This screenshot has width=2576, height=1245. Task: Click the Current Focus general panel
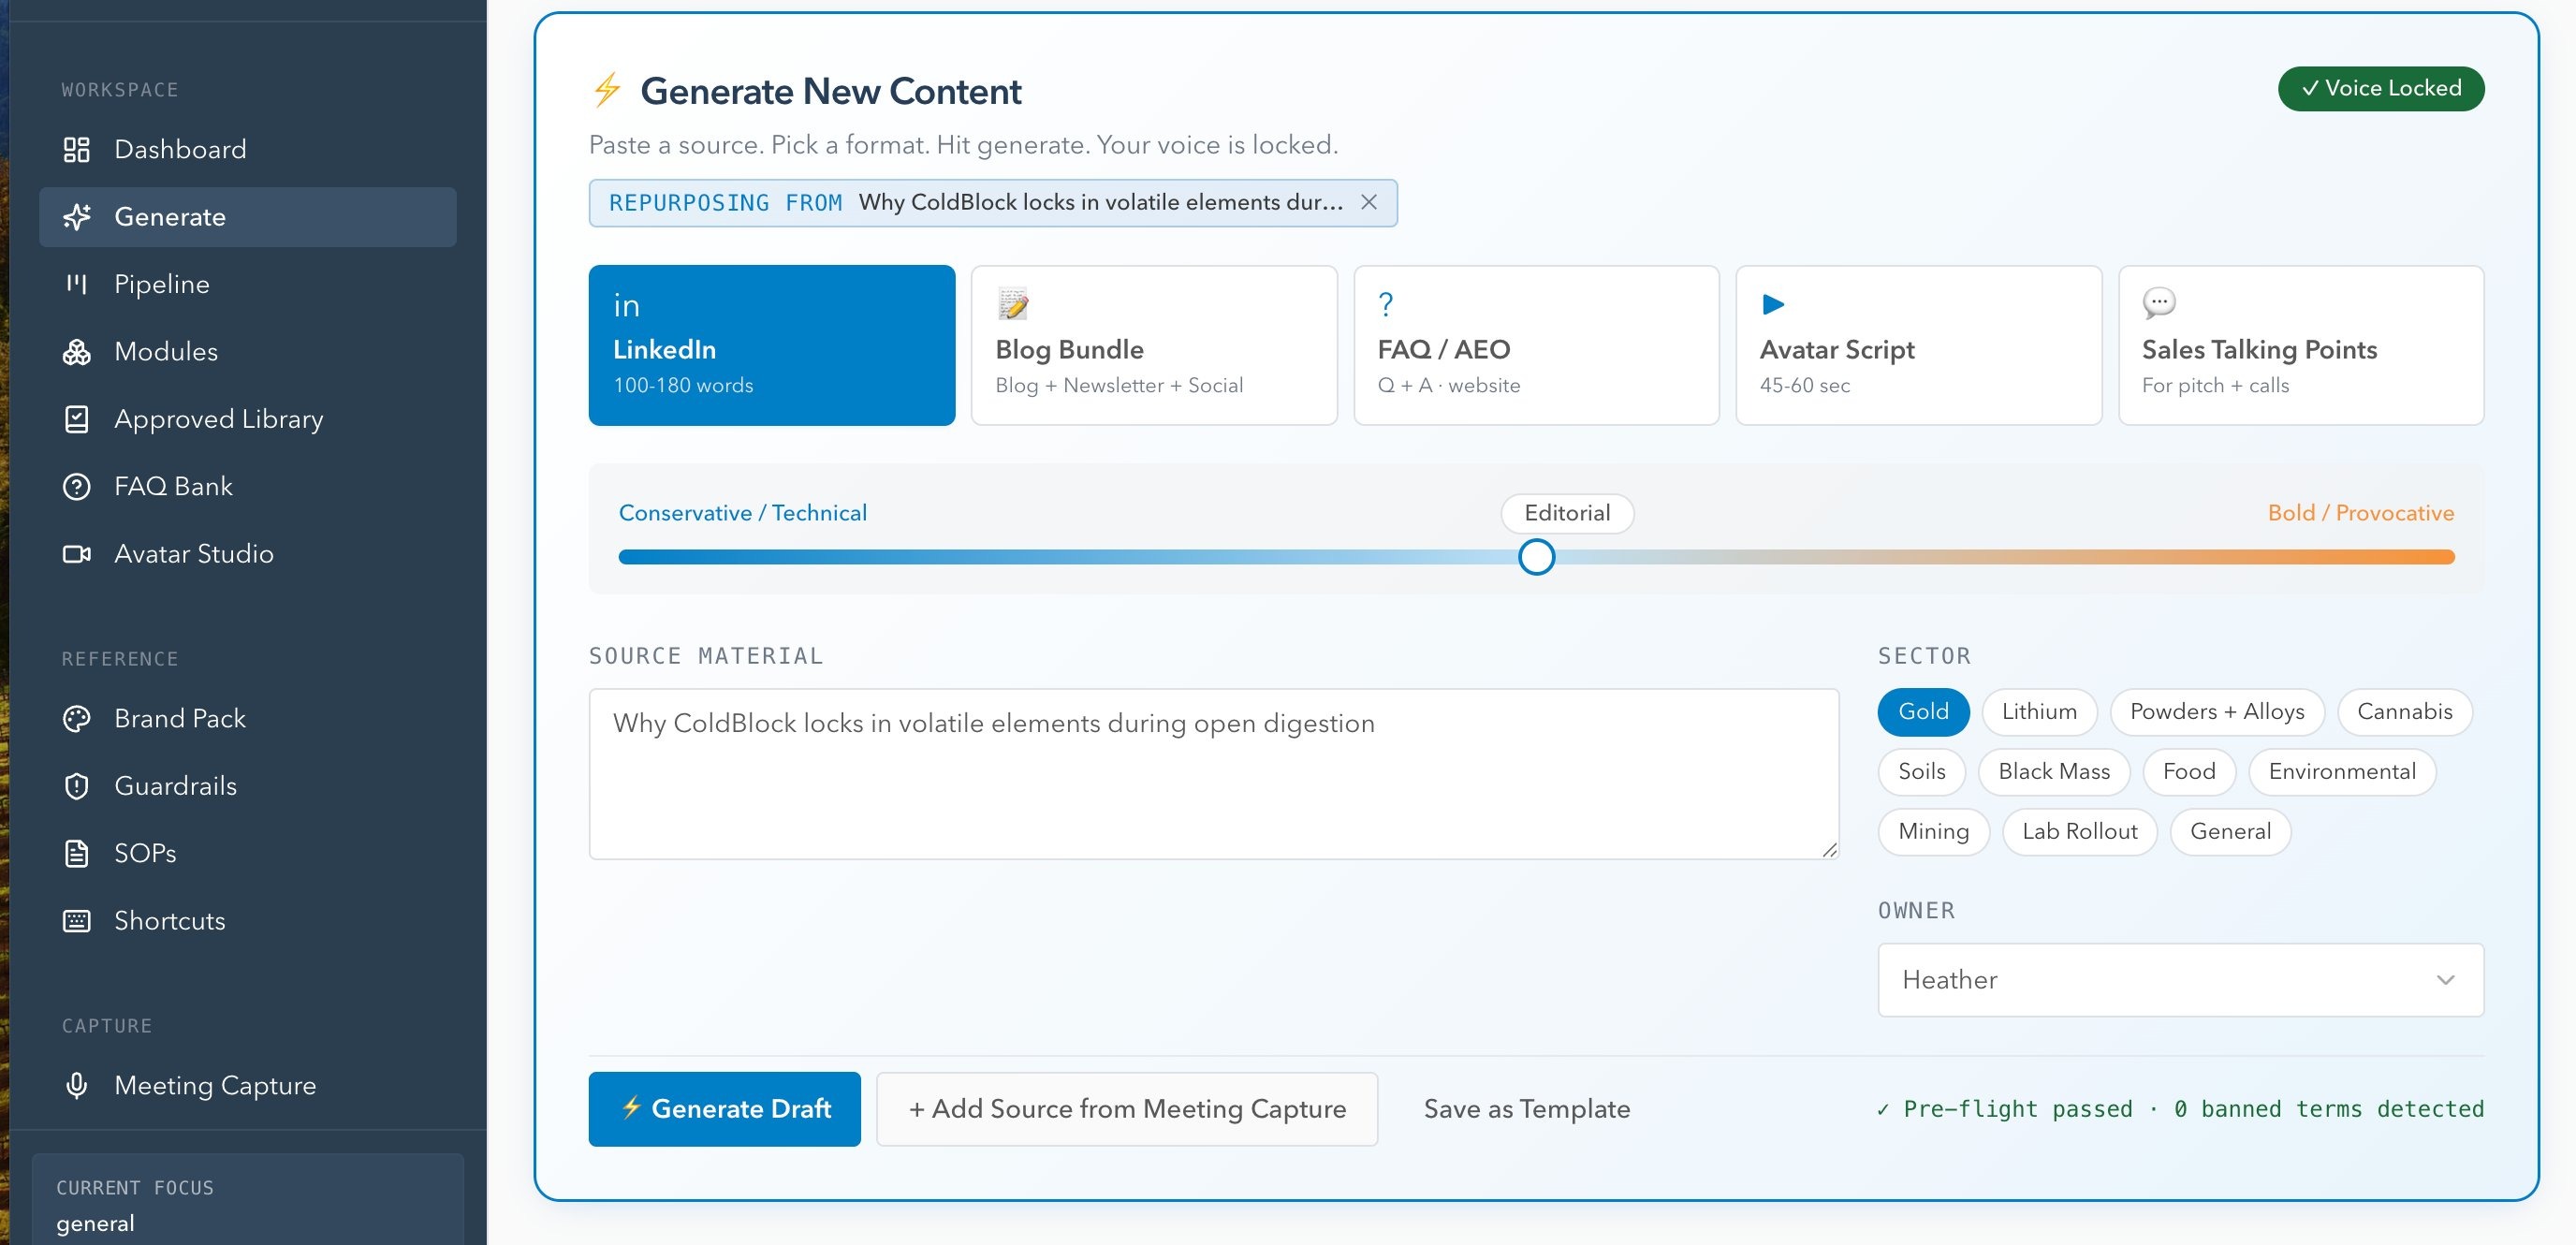[x=248, y=1200]
